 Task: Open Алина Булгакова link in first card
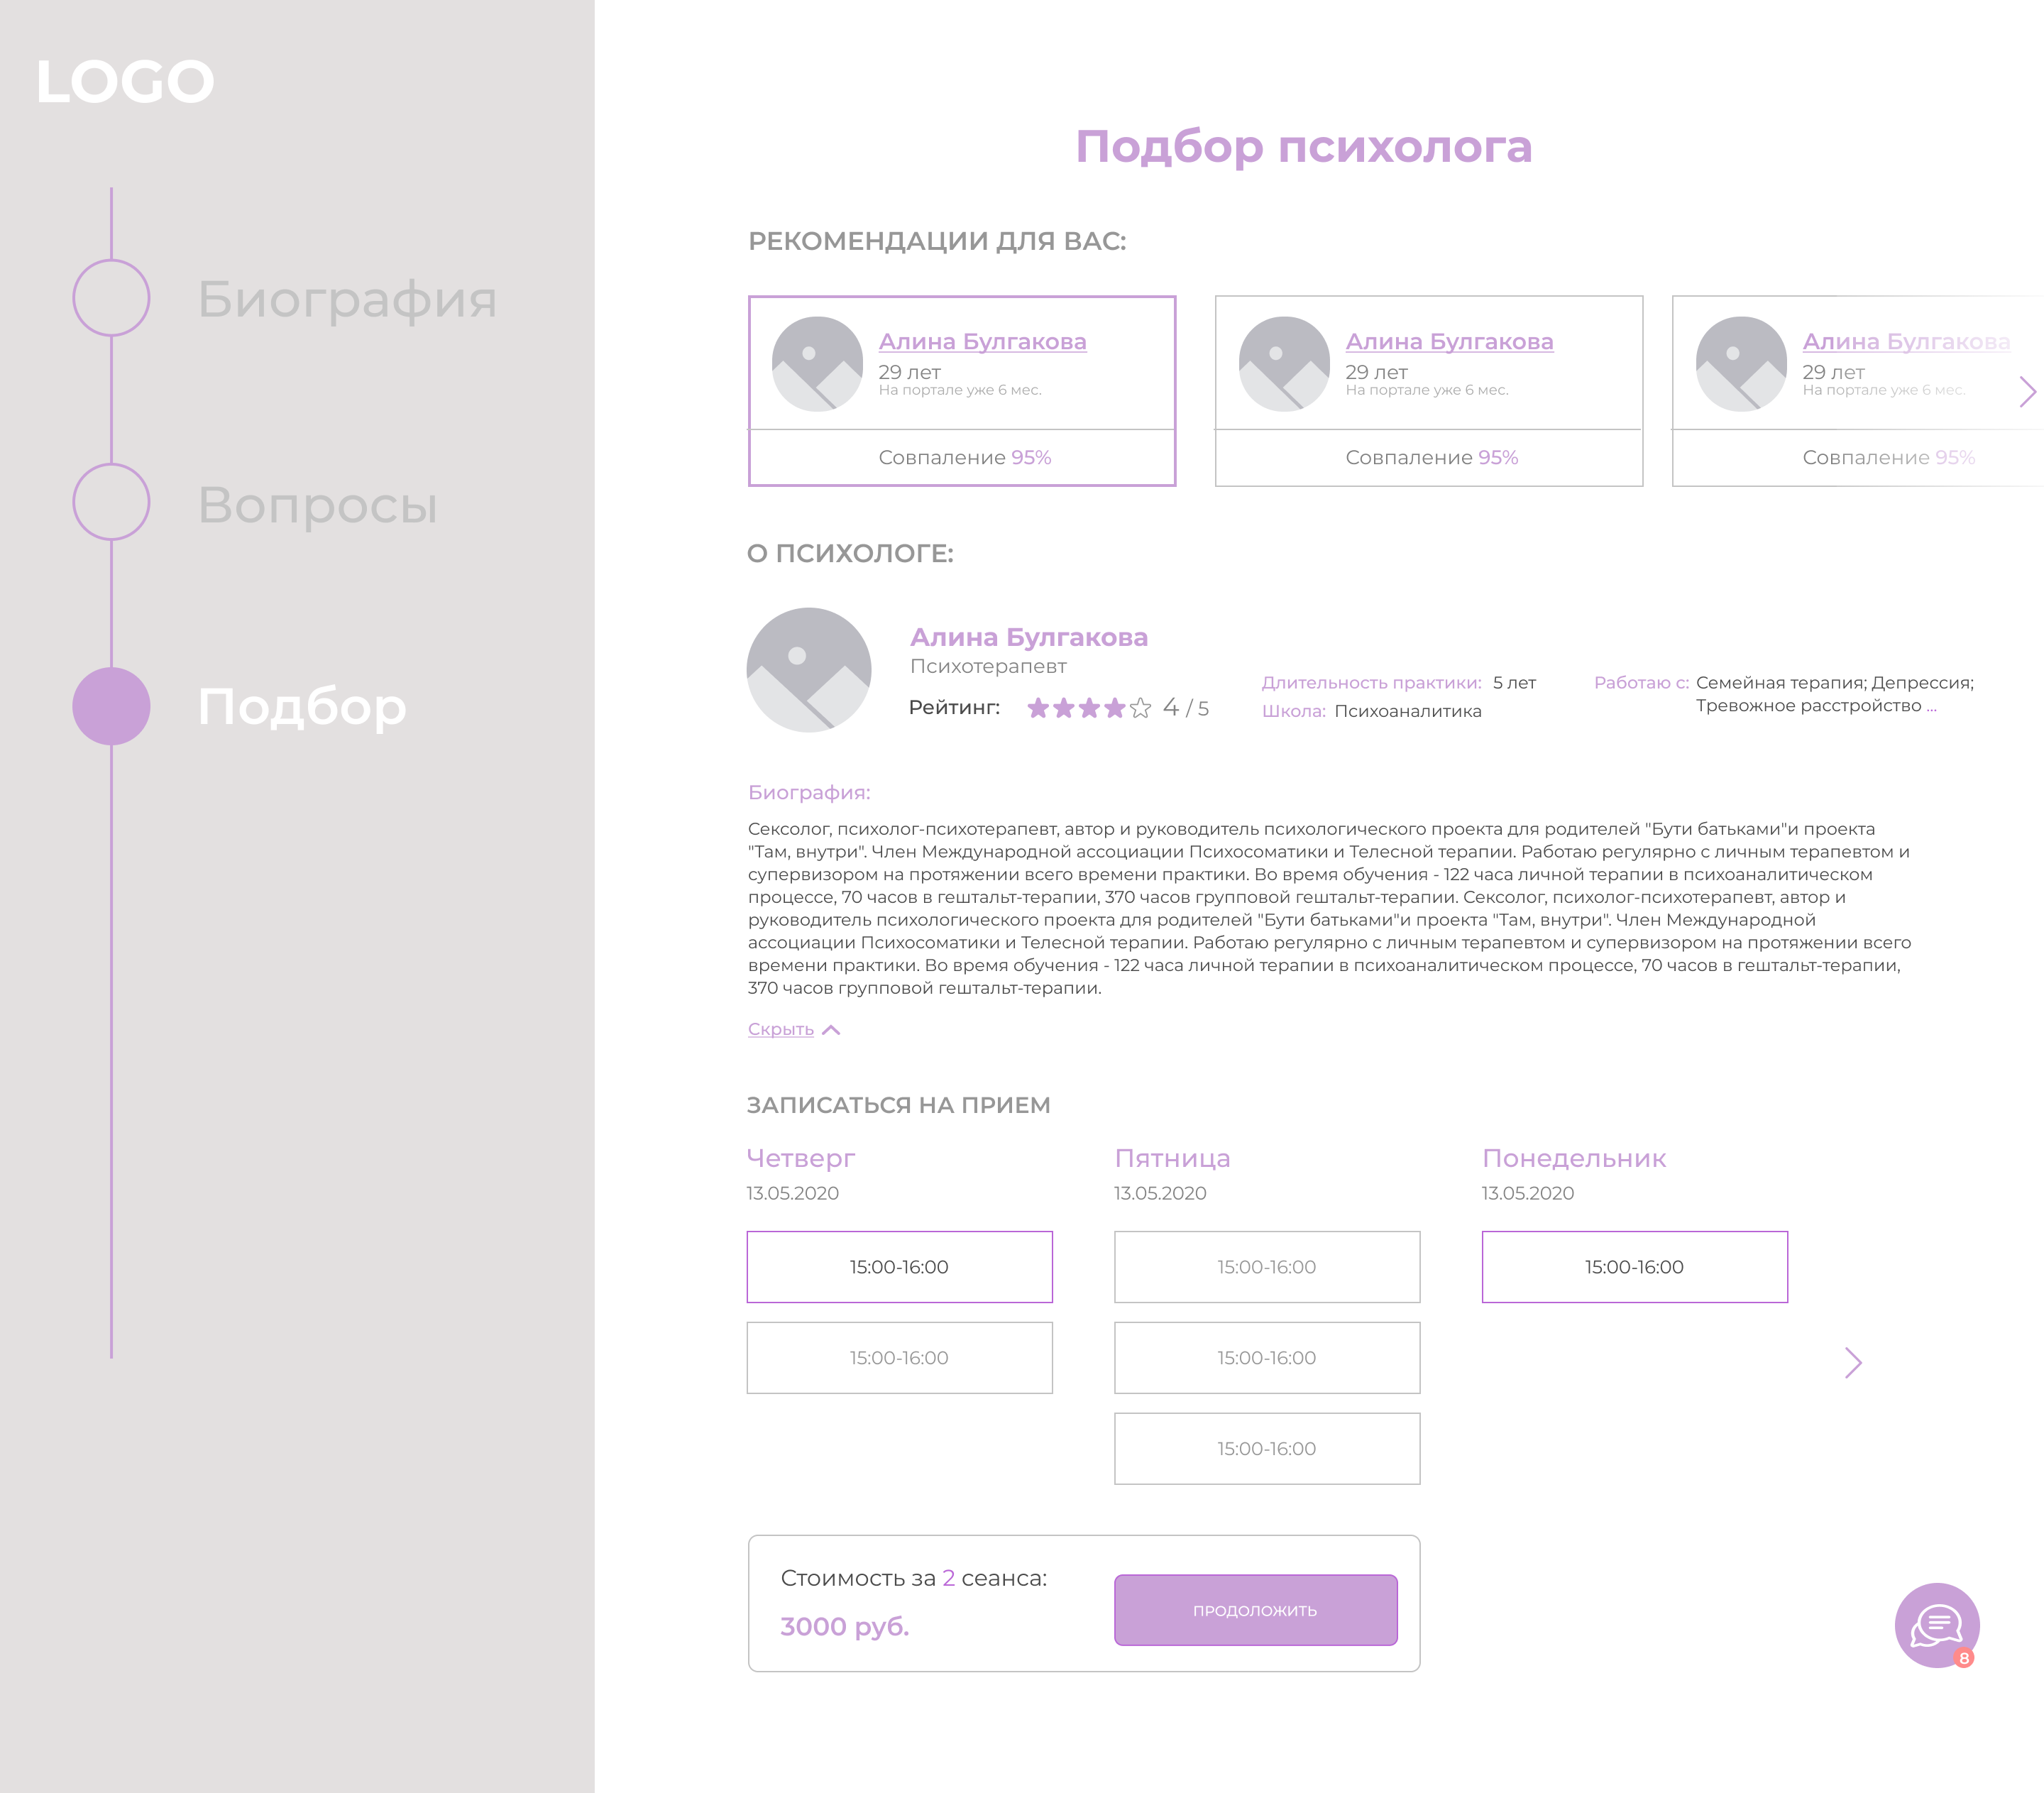[982, 342]
